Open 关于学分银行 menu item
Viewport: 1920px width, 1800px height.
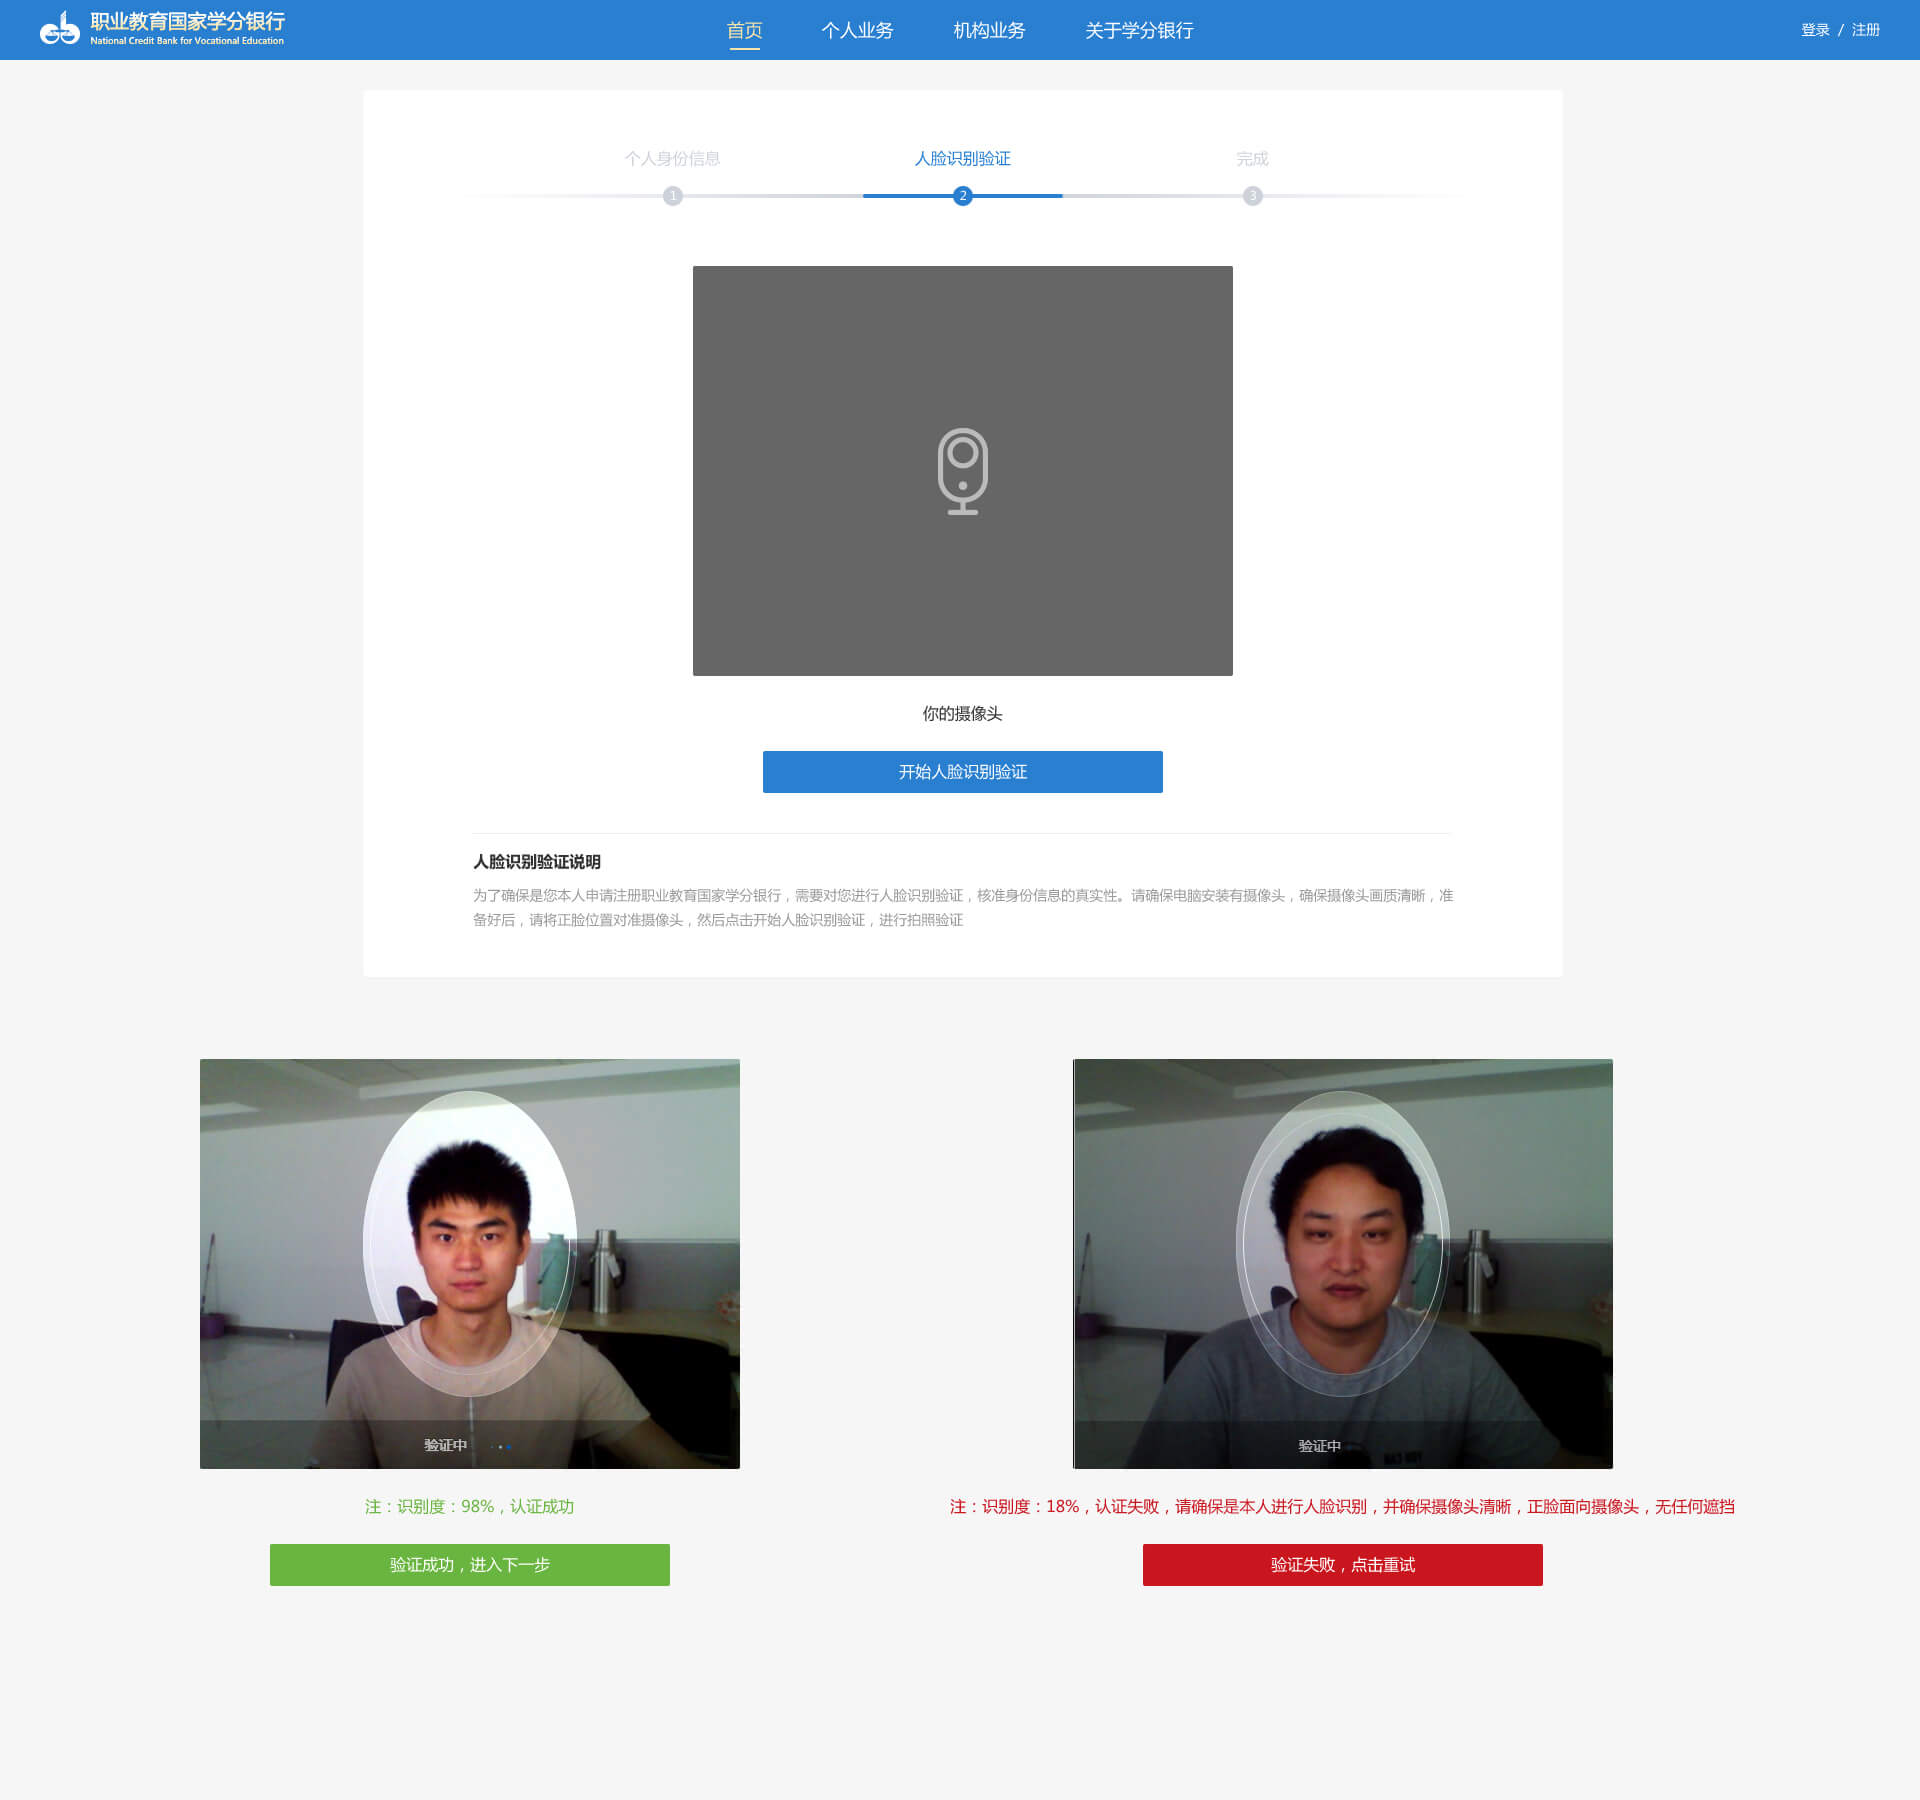point(1139,30)
